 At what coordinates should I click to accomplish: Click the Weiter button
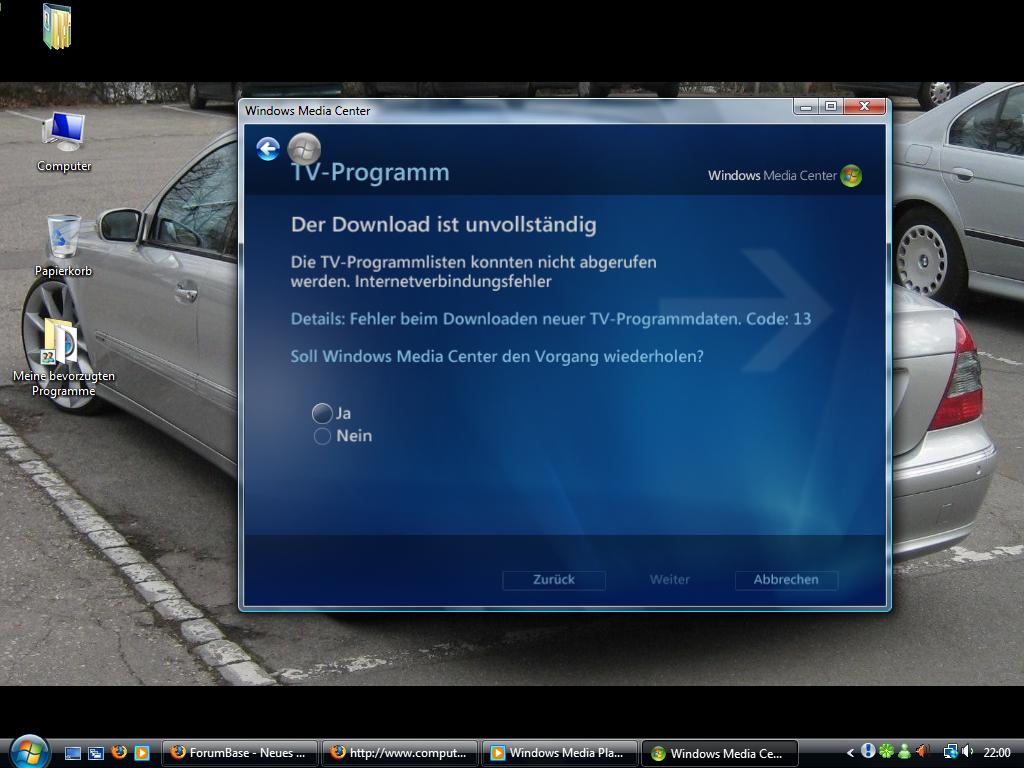tap(669, 580)
